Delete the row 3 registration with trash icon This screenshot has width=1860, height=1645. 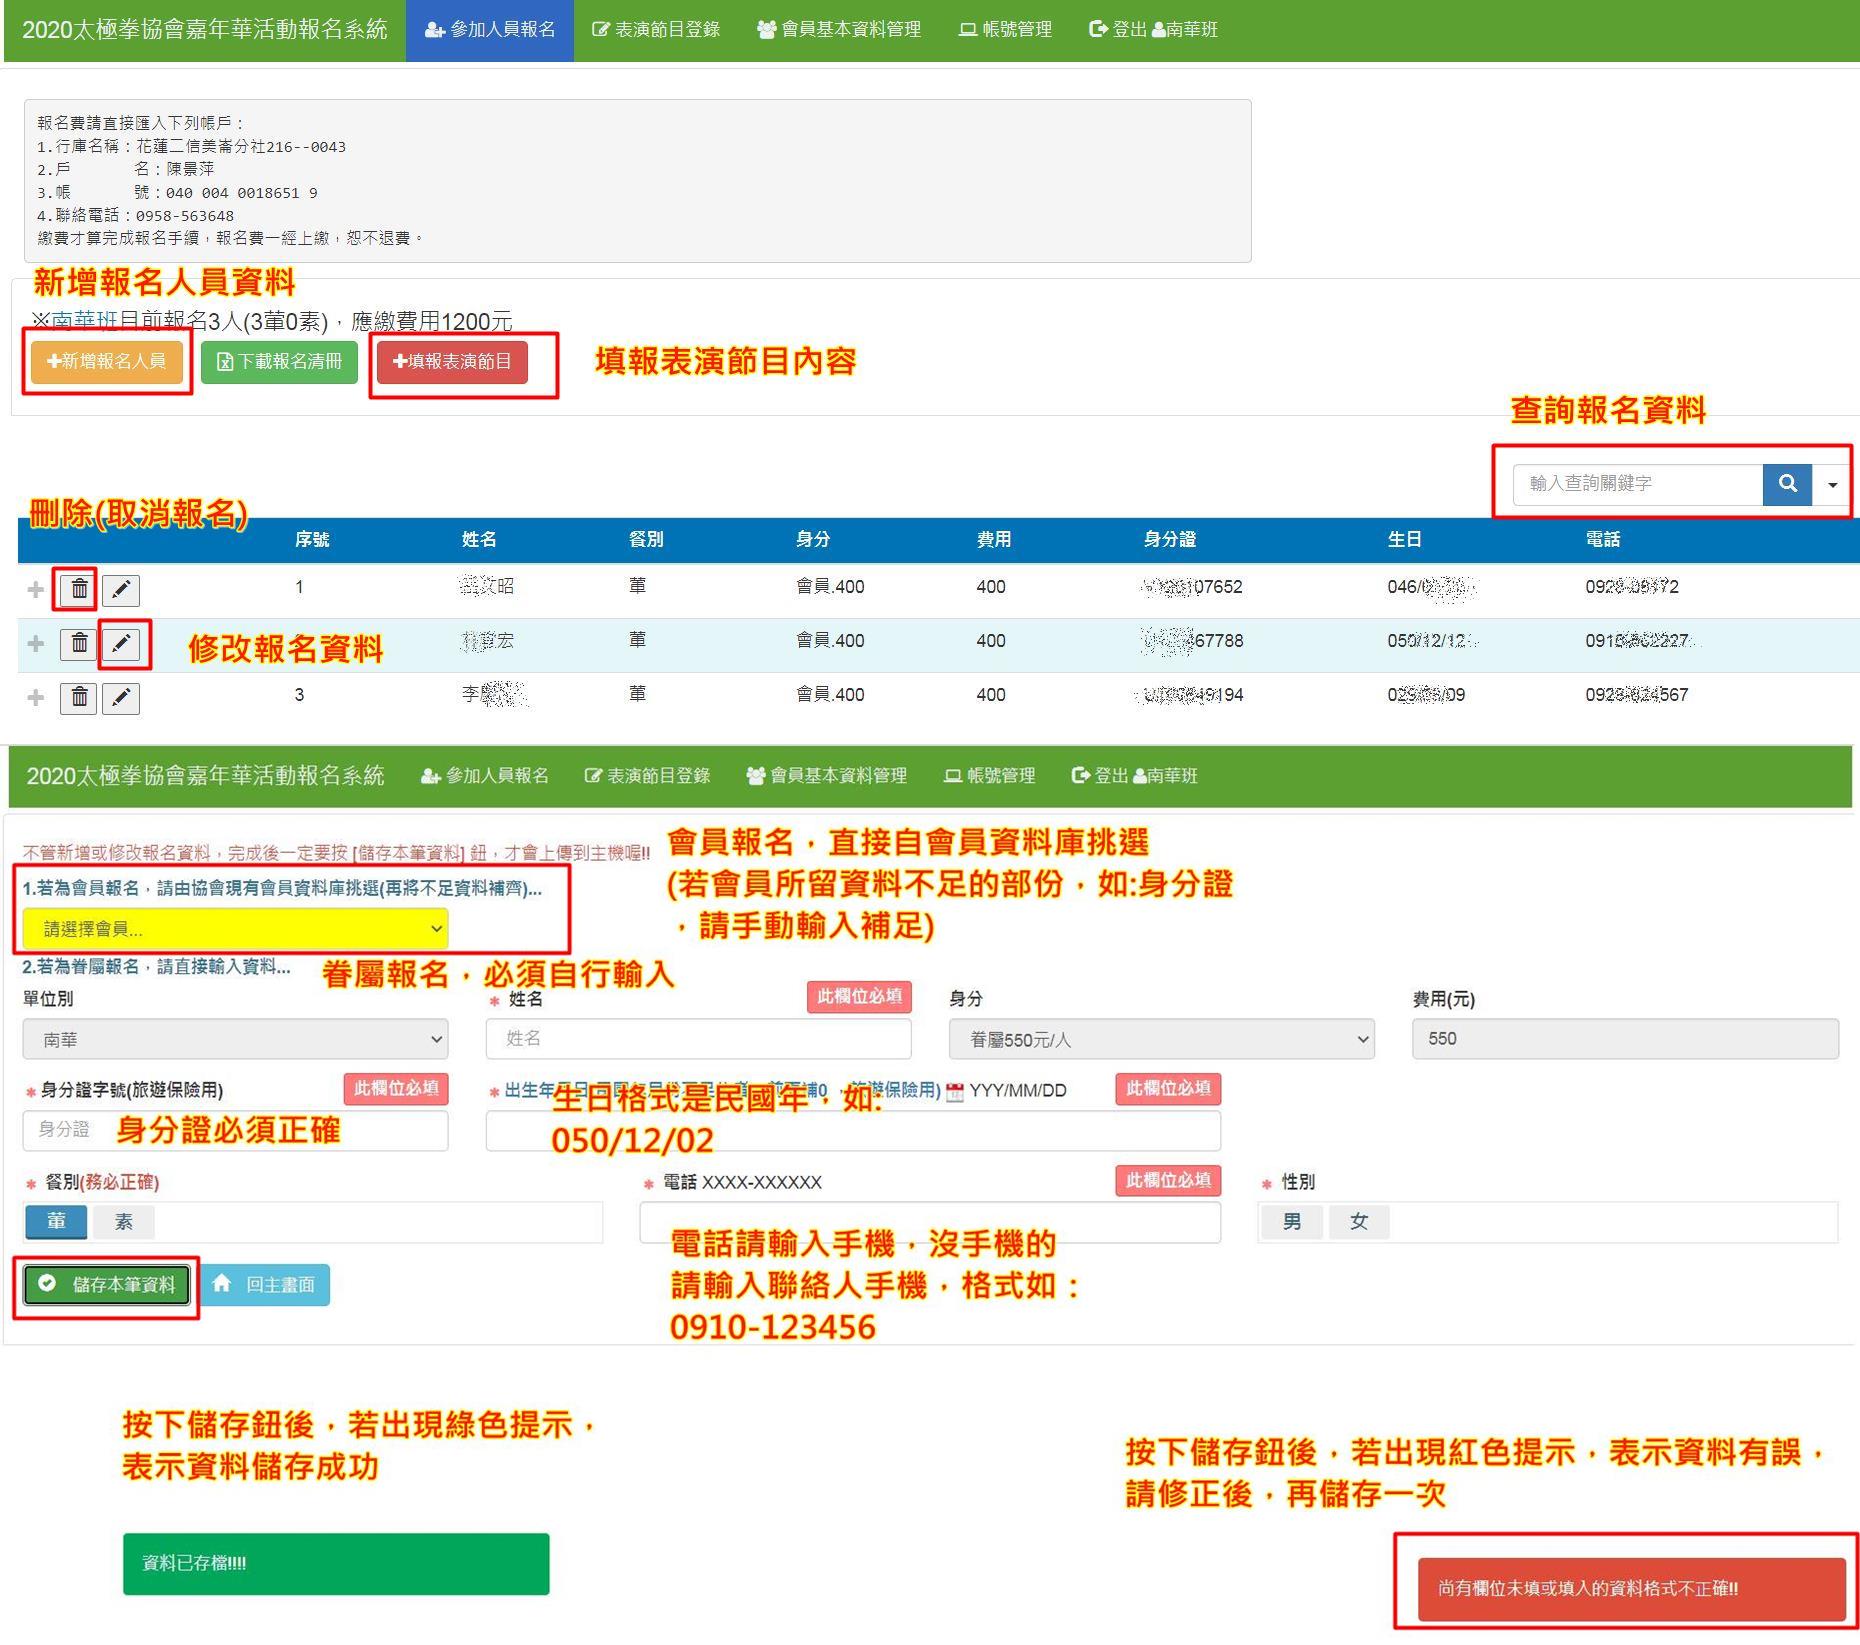pyautogui.click(x=78, y=698)
